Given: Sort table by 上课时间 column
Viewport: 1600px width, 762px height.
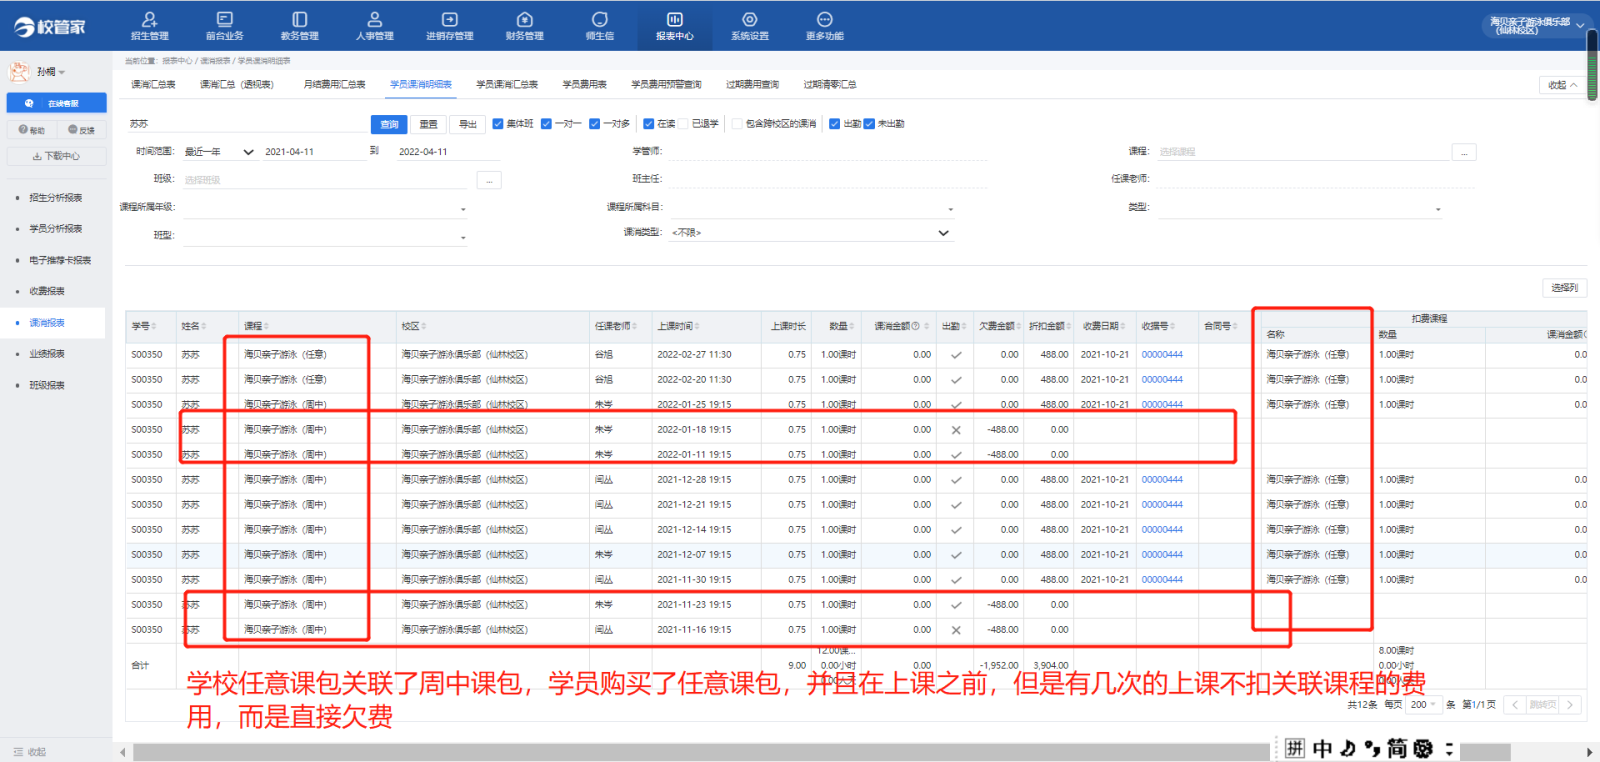Looking at the screenshot, I should pyautogui.click(x=697, y=326).
